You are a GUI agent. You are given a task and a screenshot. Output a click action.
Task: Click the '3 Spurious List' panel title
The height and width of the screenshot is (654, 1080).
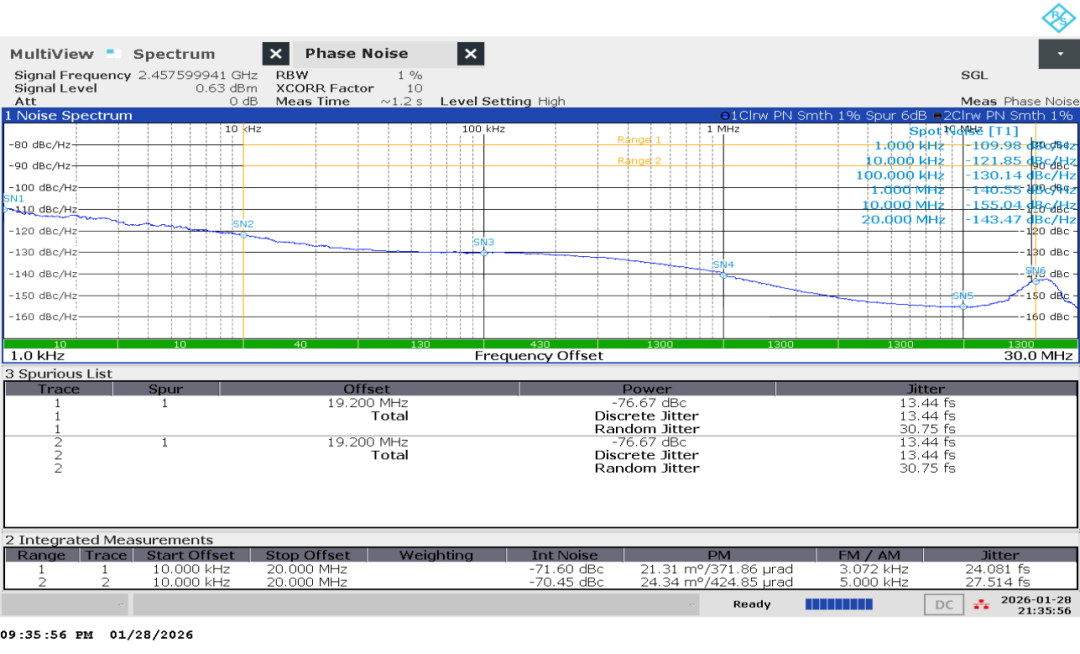[59, 373]
